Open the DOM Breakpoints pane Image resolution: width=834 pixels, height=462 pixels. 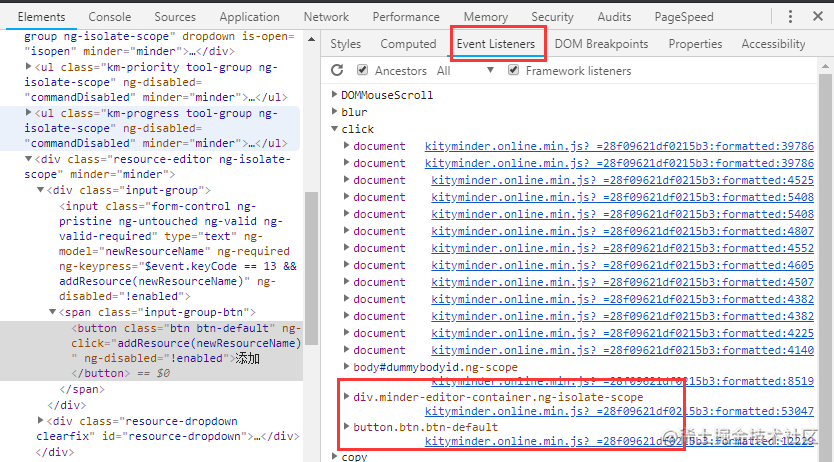coord(601,44)
